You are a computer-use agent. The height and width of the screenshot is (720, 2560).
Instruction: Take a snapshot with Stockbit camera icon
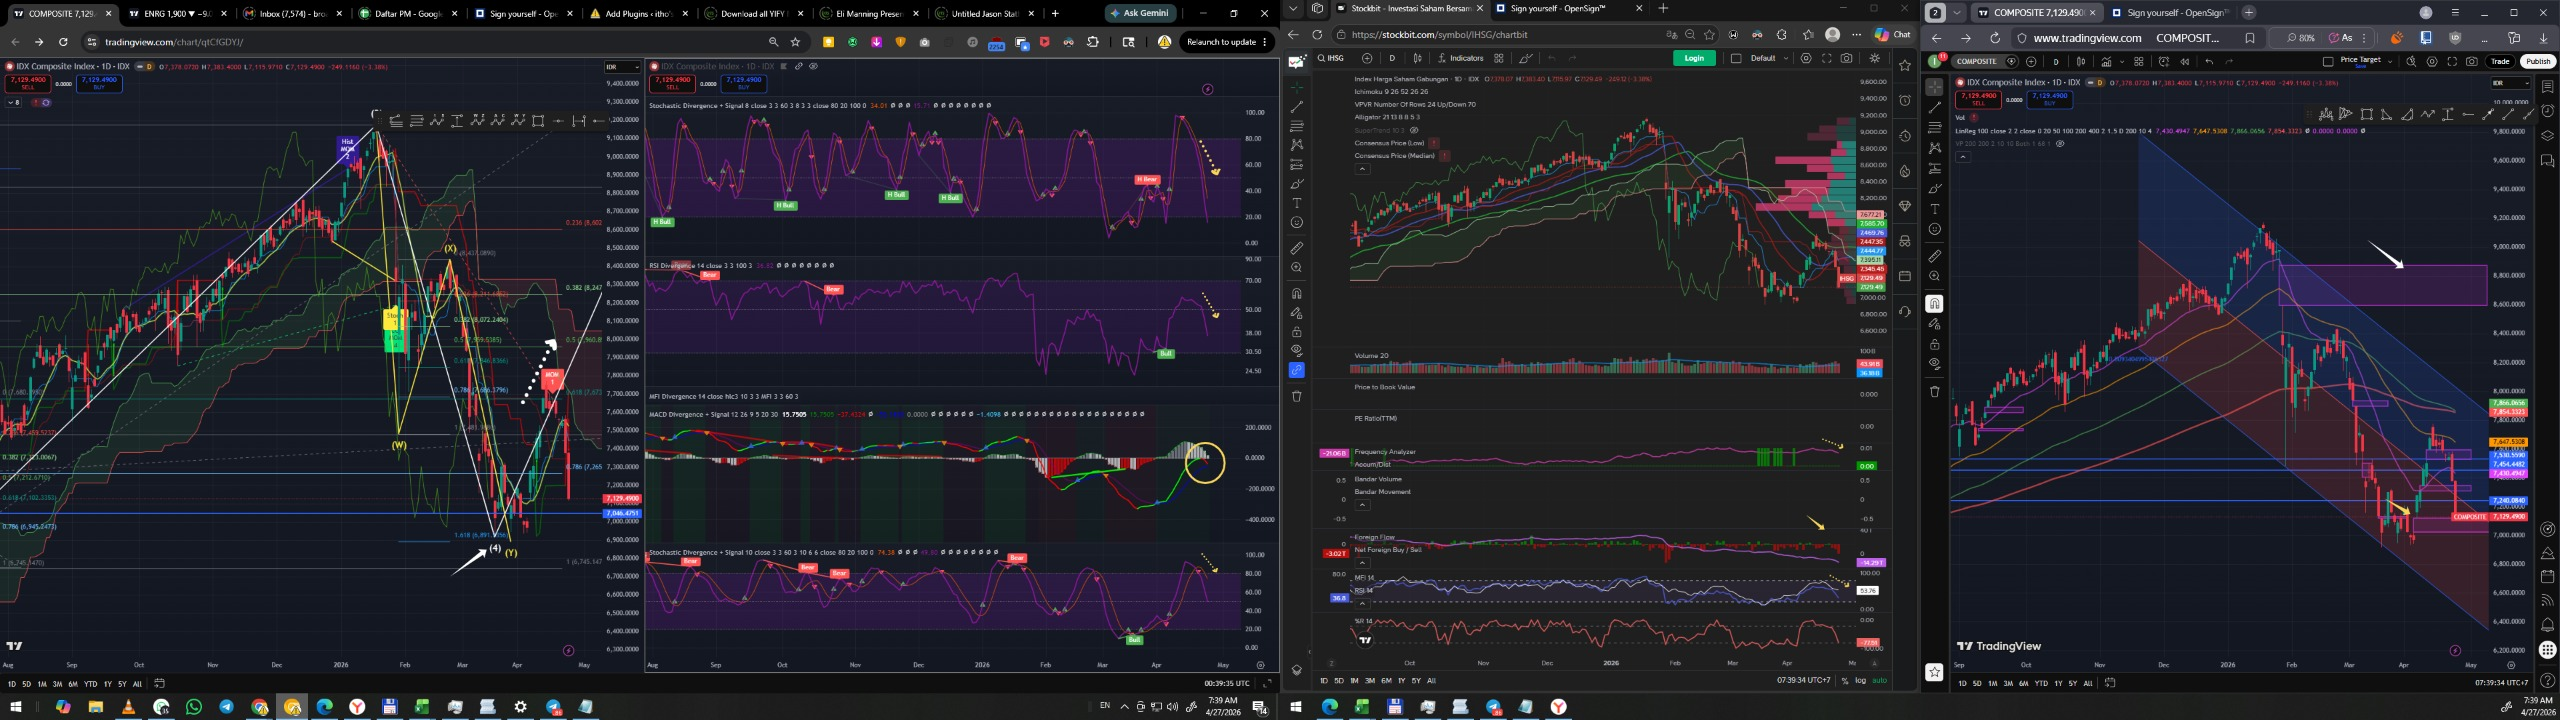[x=1846, y=58]
